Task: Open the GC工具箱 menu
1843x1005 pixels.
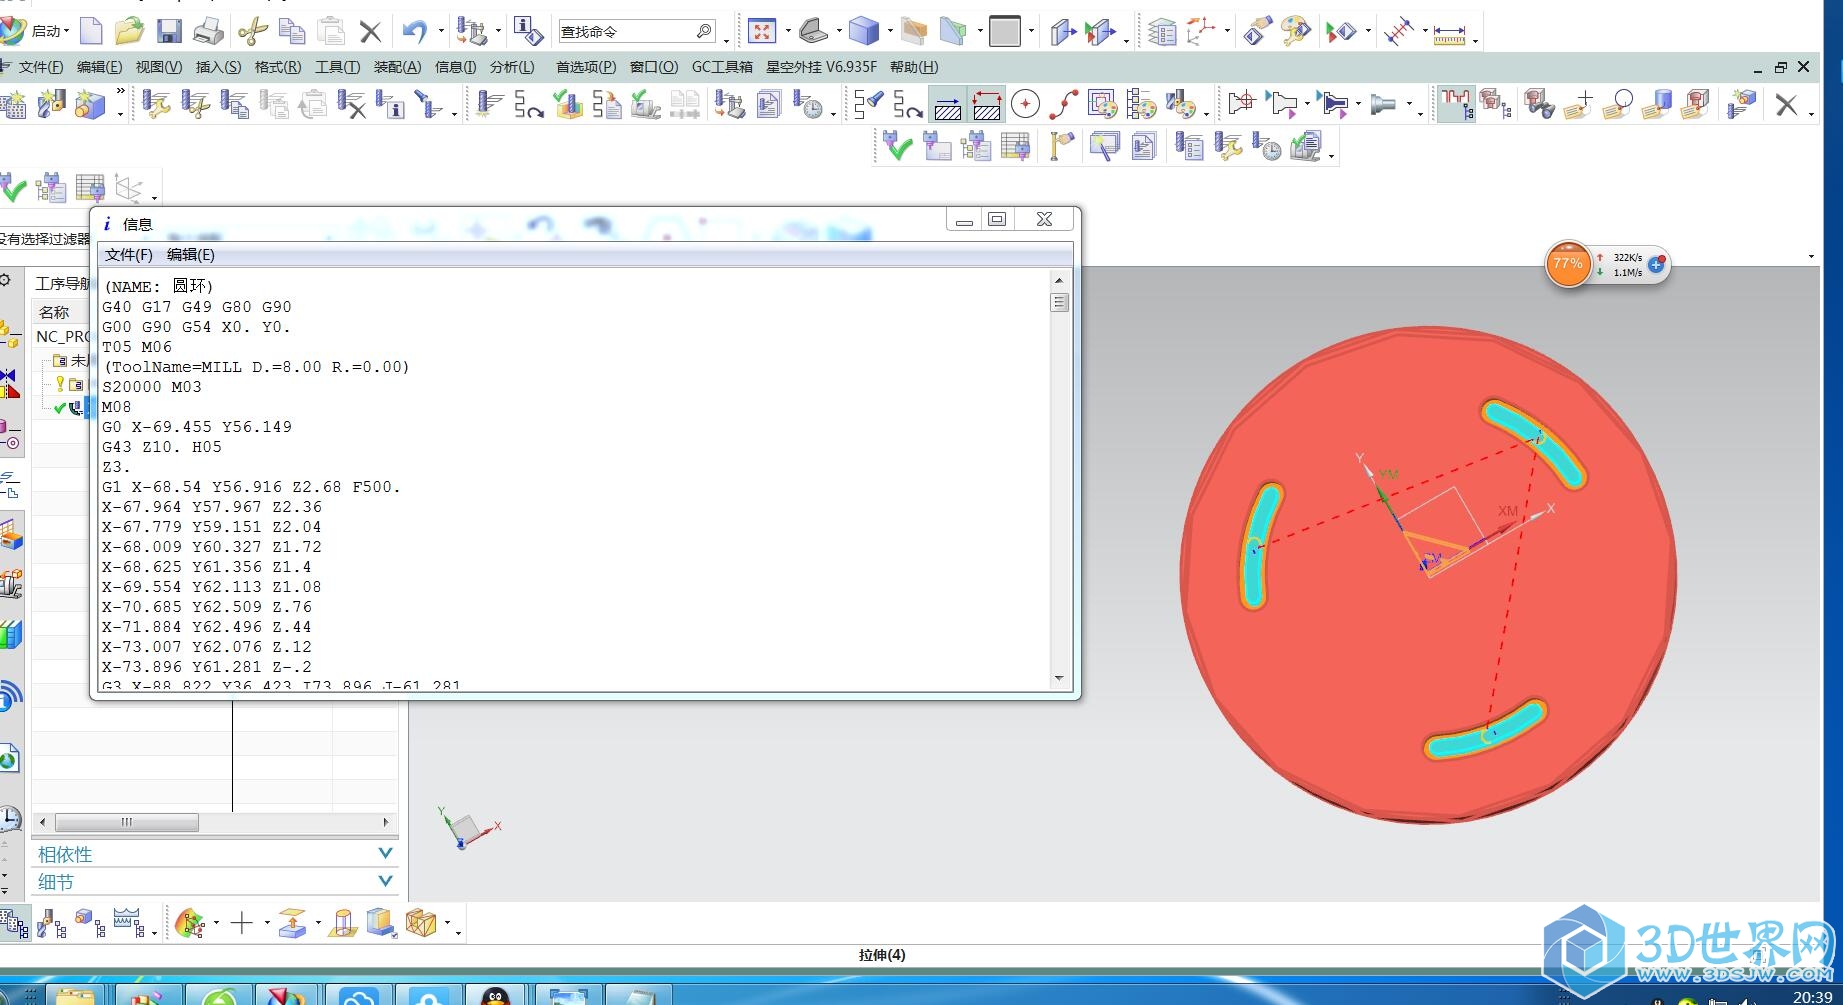Action: (722, 67)
